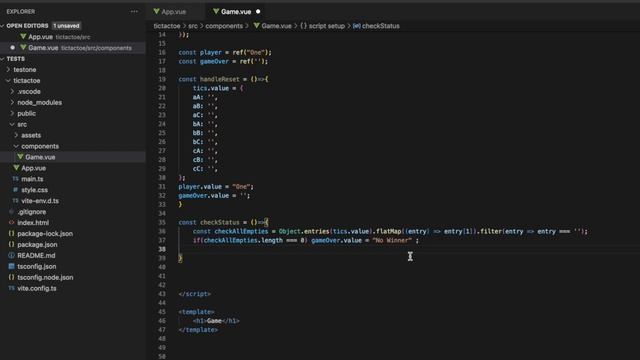Viewport: 640px width, 360px height.
Task: Collapse the components folder
Action: (x=40, y=146)
